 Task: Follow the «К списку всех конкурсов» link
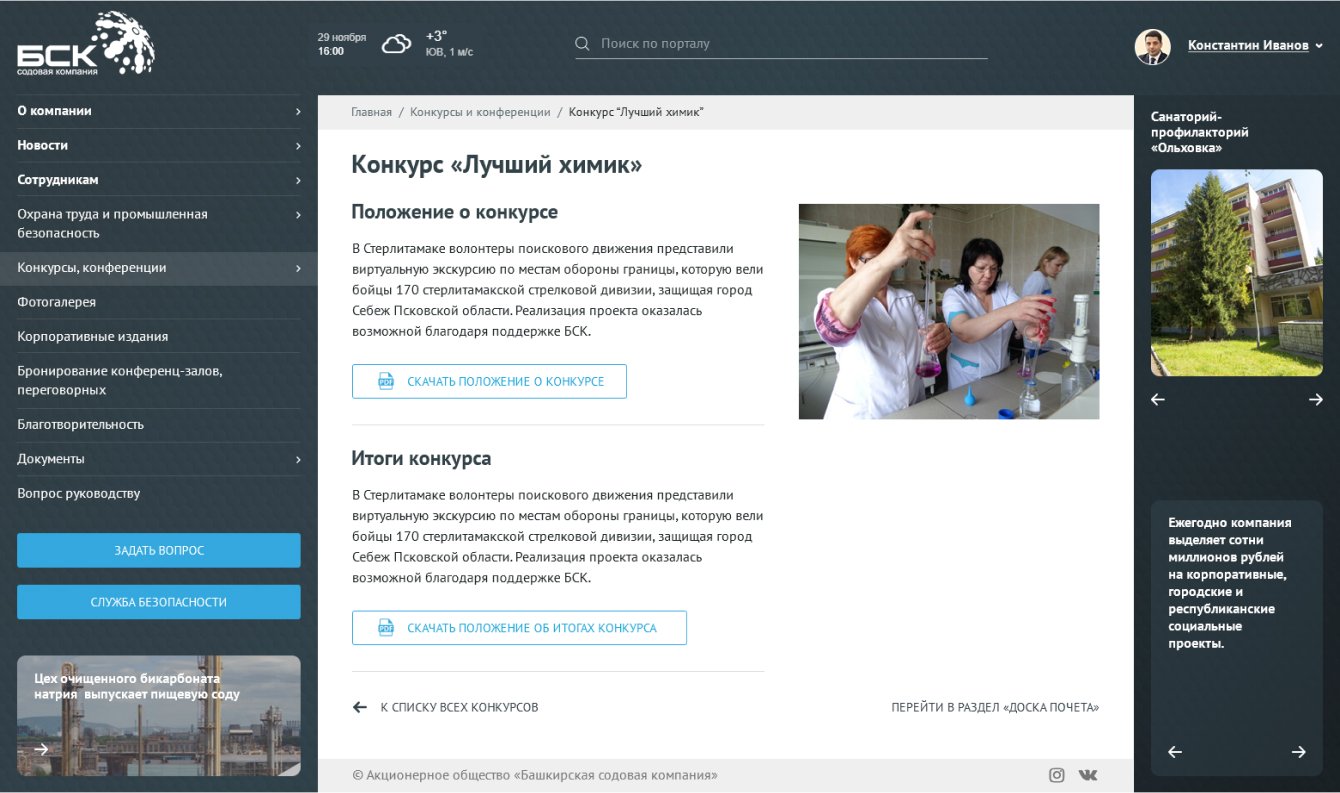(459, 707)
